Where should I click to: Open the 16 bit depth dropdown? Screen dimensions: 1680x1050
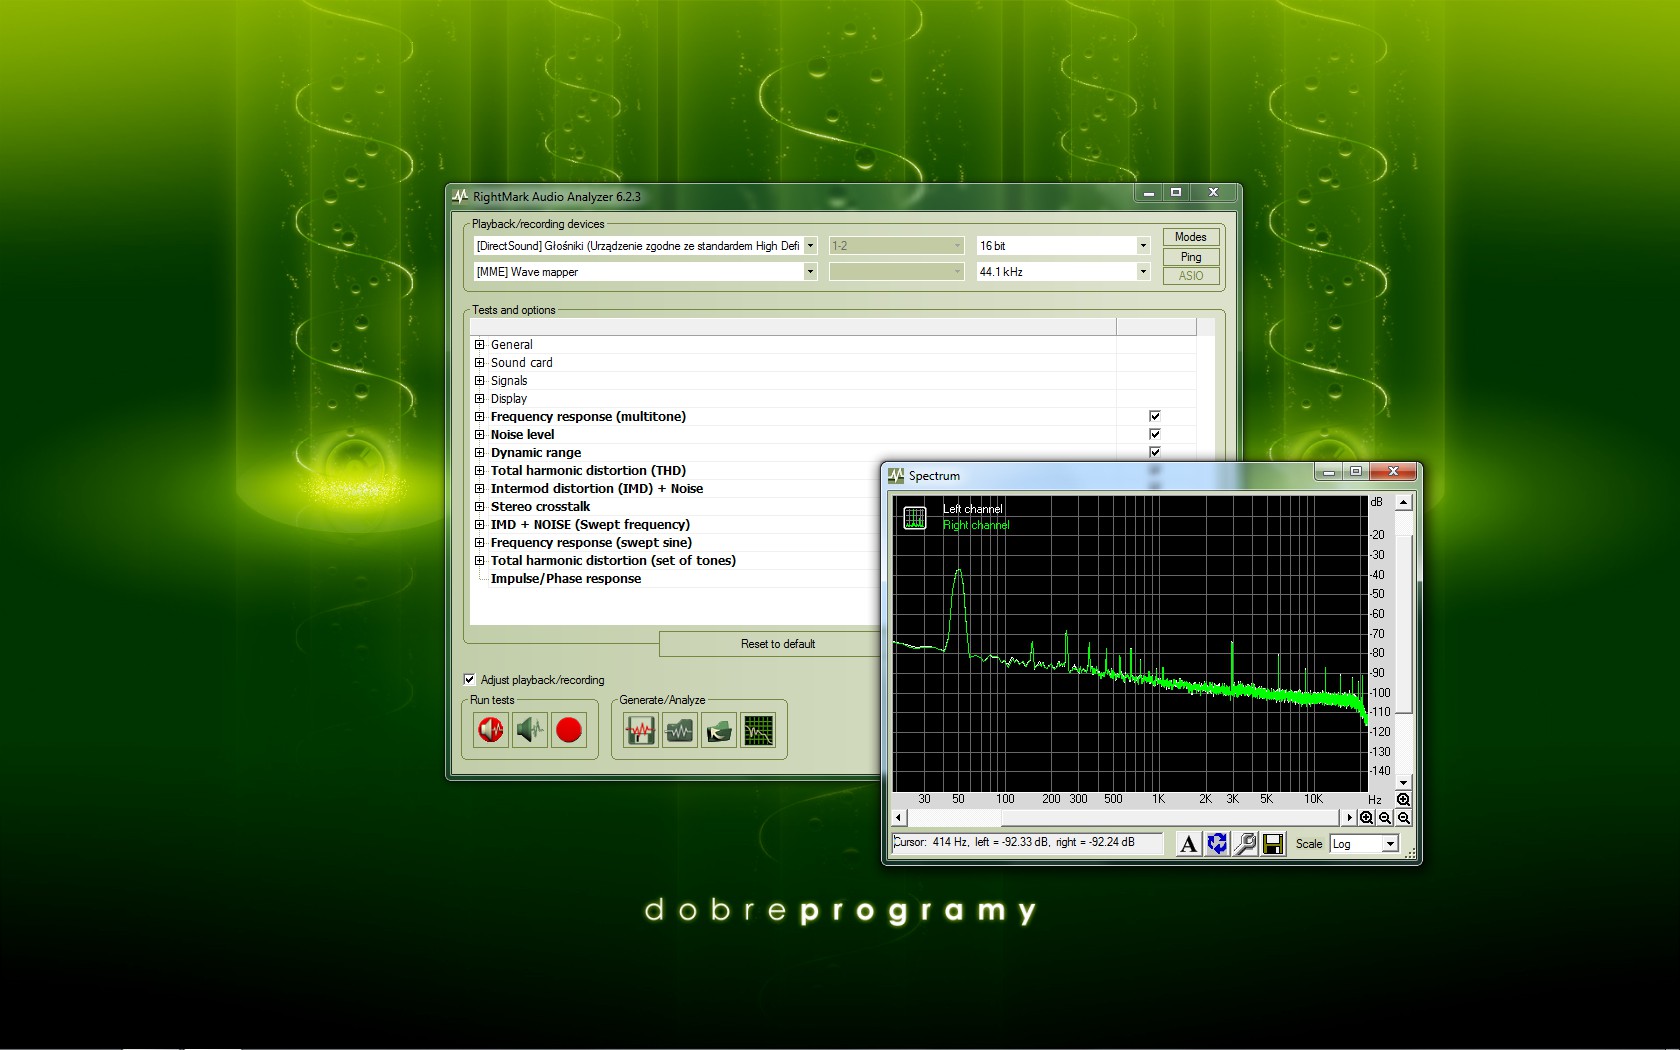pos(1142,246)
